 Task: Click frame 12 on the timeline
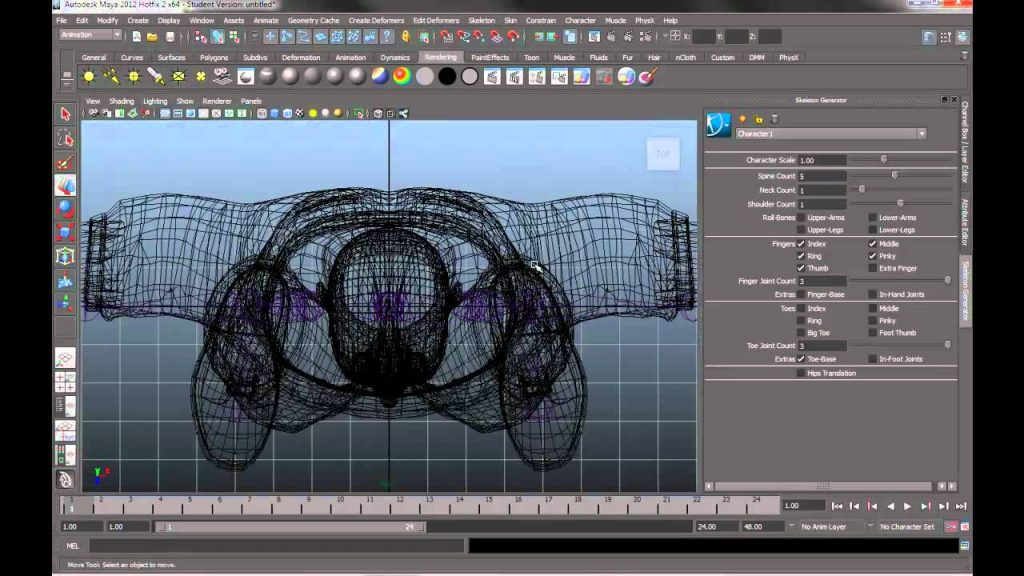(398, 504)
